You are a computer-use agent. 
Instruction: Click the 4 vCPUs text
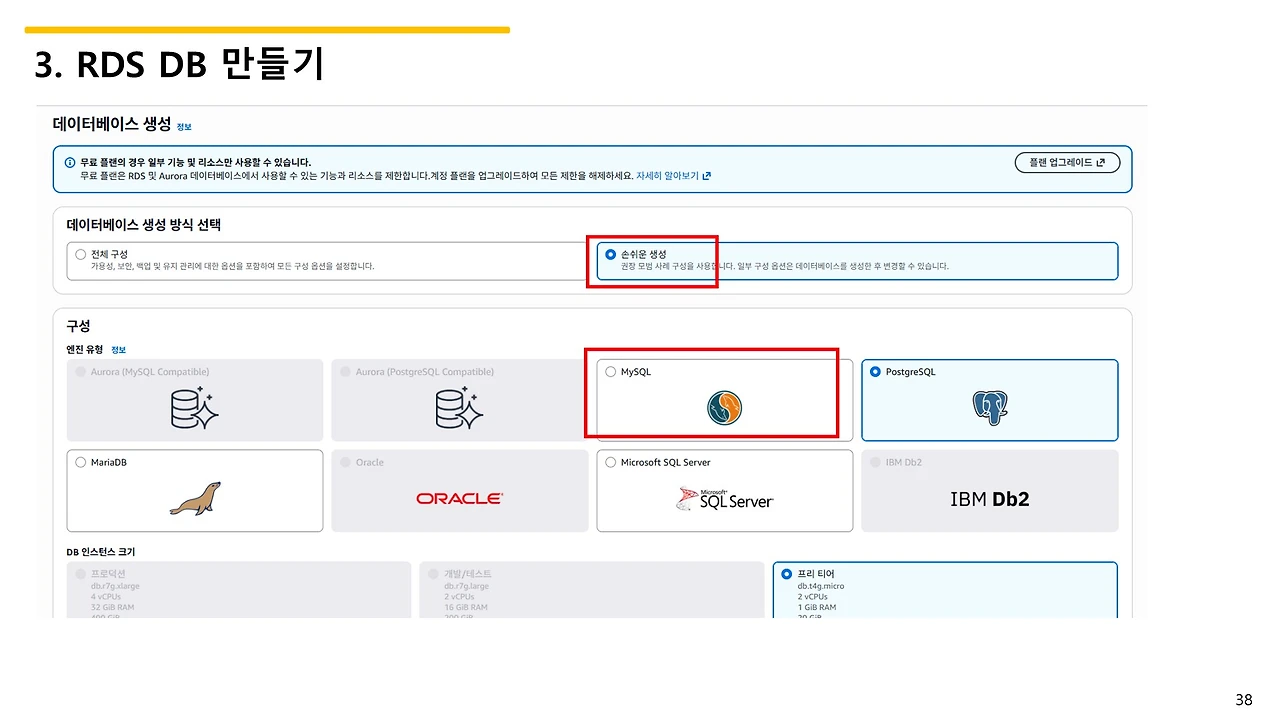pyautogui.click(x=107, y=596)
